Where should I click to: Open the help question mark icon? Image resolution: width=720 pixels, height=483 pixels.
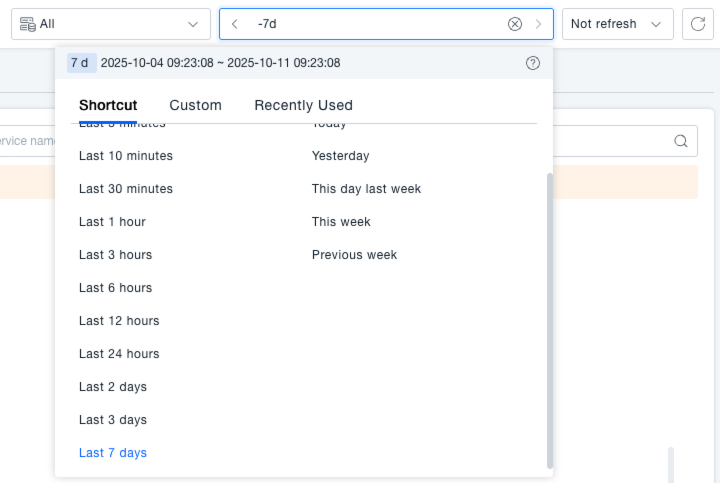click(x=533, y=63)
